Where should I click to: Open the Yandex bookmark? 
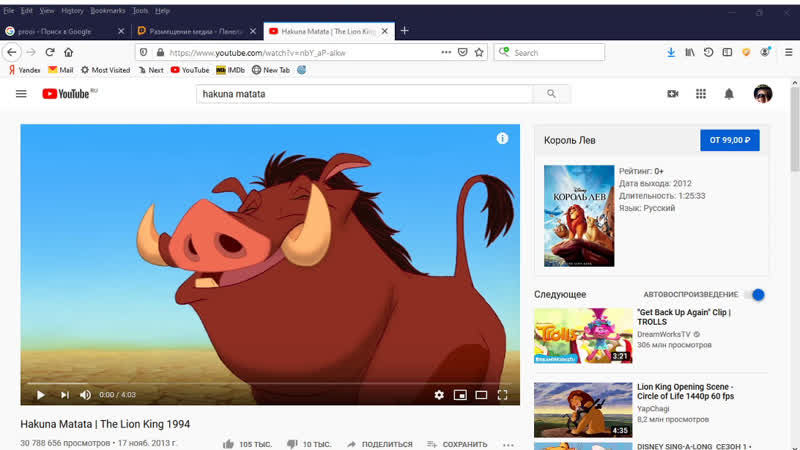(24, 70)
